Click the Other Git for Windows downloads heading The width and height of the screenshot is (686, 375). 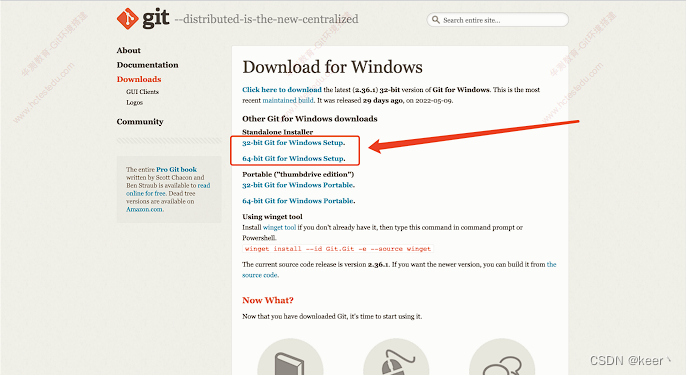(310, 119)
